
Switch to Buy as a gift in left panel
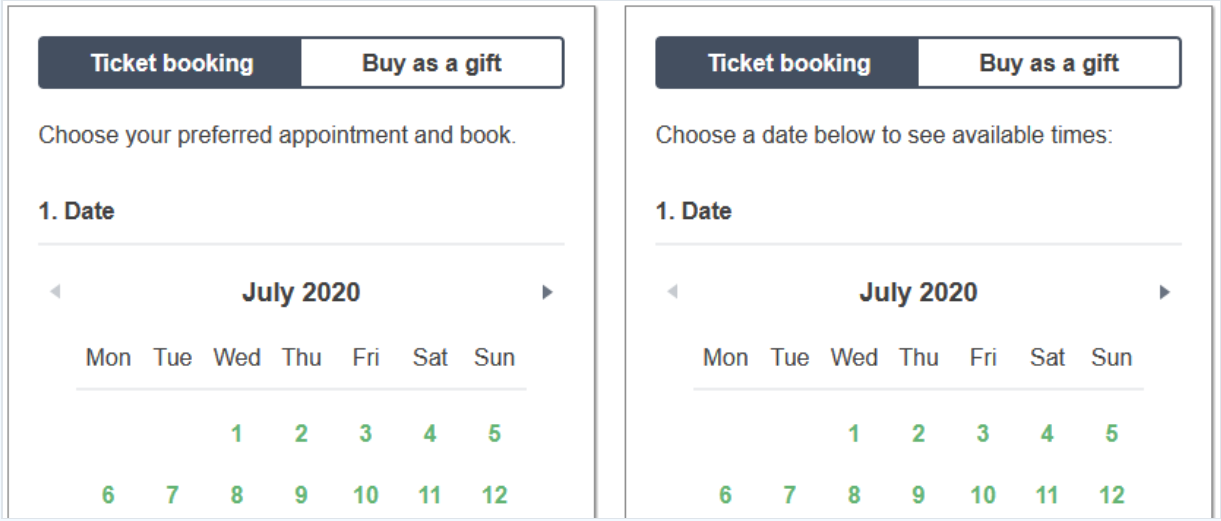(432, 63)
